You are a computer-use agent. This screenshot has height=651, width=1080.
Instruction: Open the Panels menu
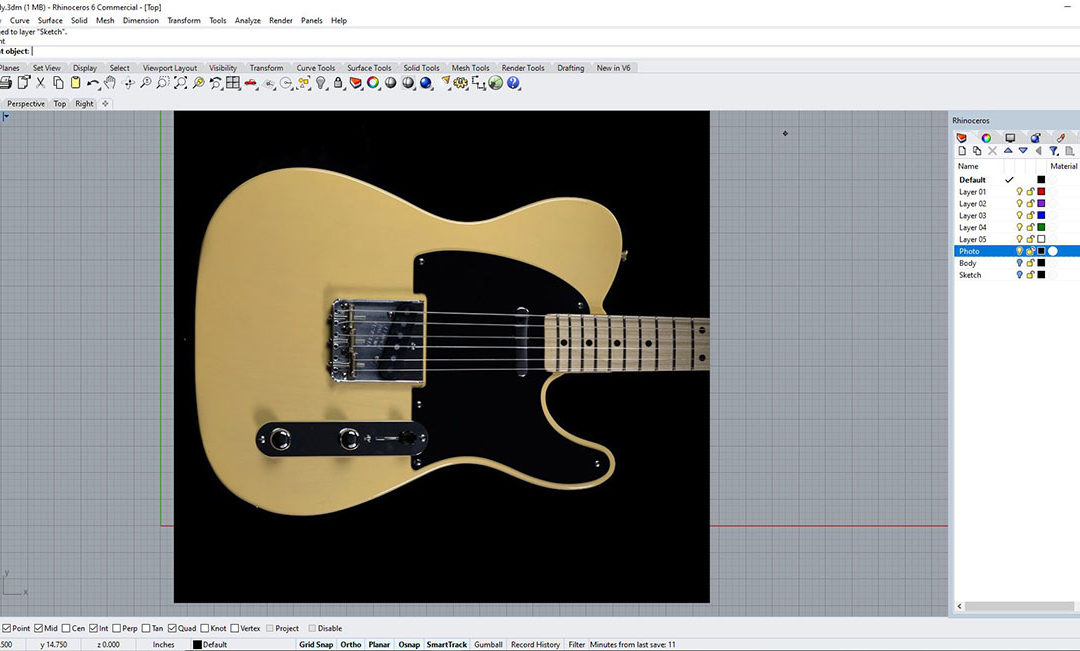[311, 21]
